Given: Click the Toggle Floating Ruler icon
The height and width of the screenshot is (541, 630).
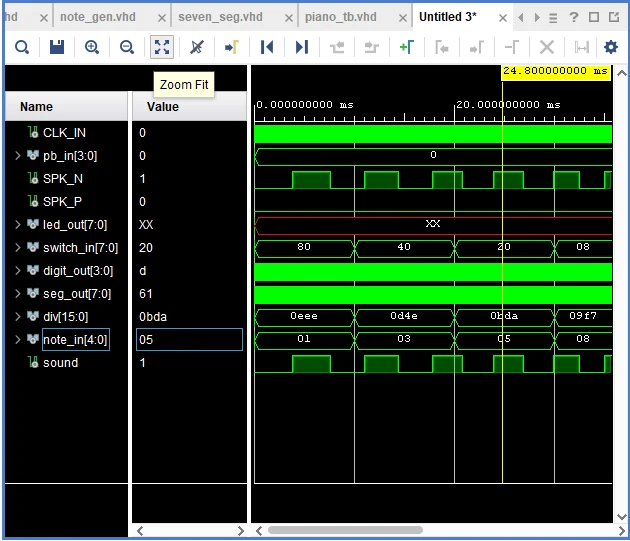Looking at the screenshot, I should pyautogui.click(x=581, y=47).
